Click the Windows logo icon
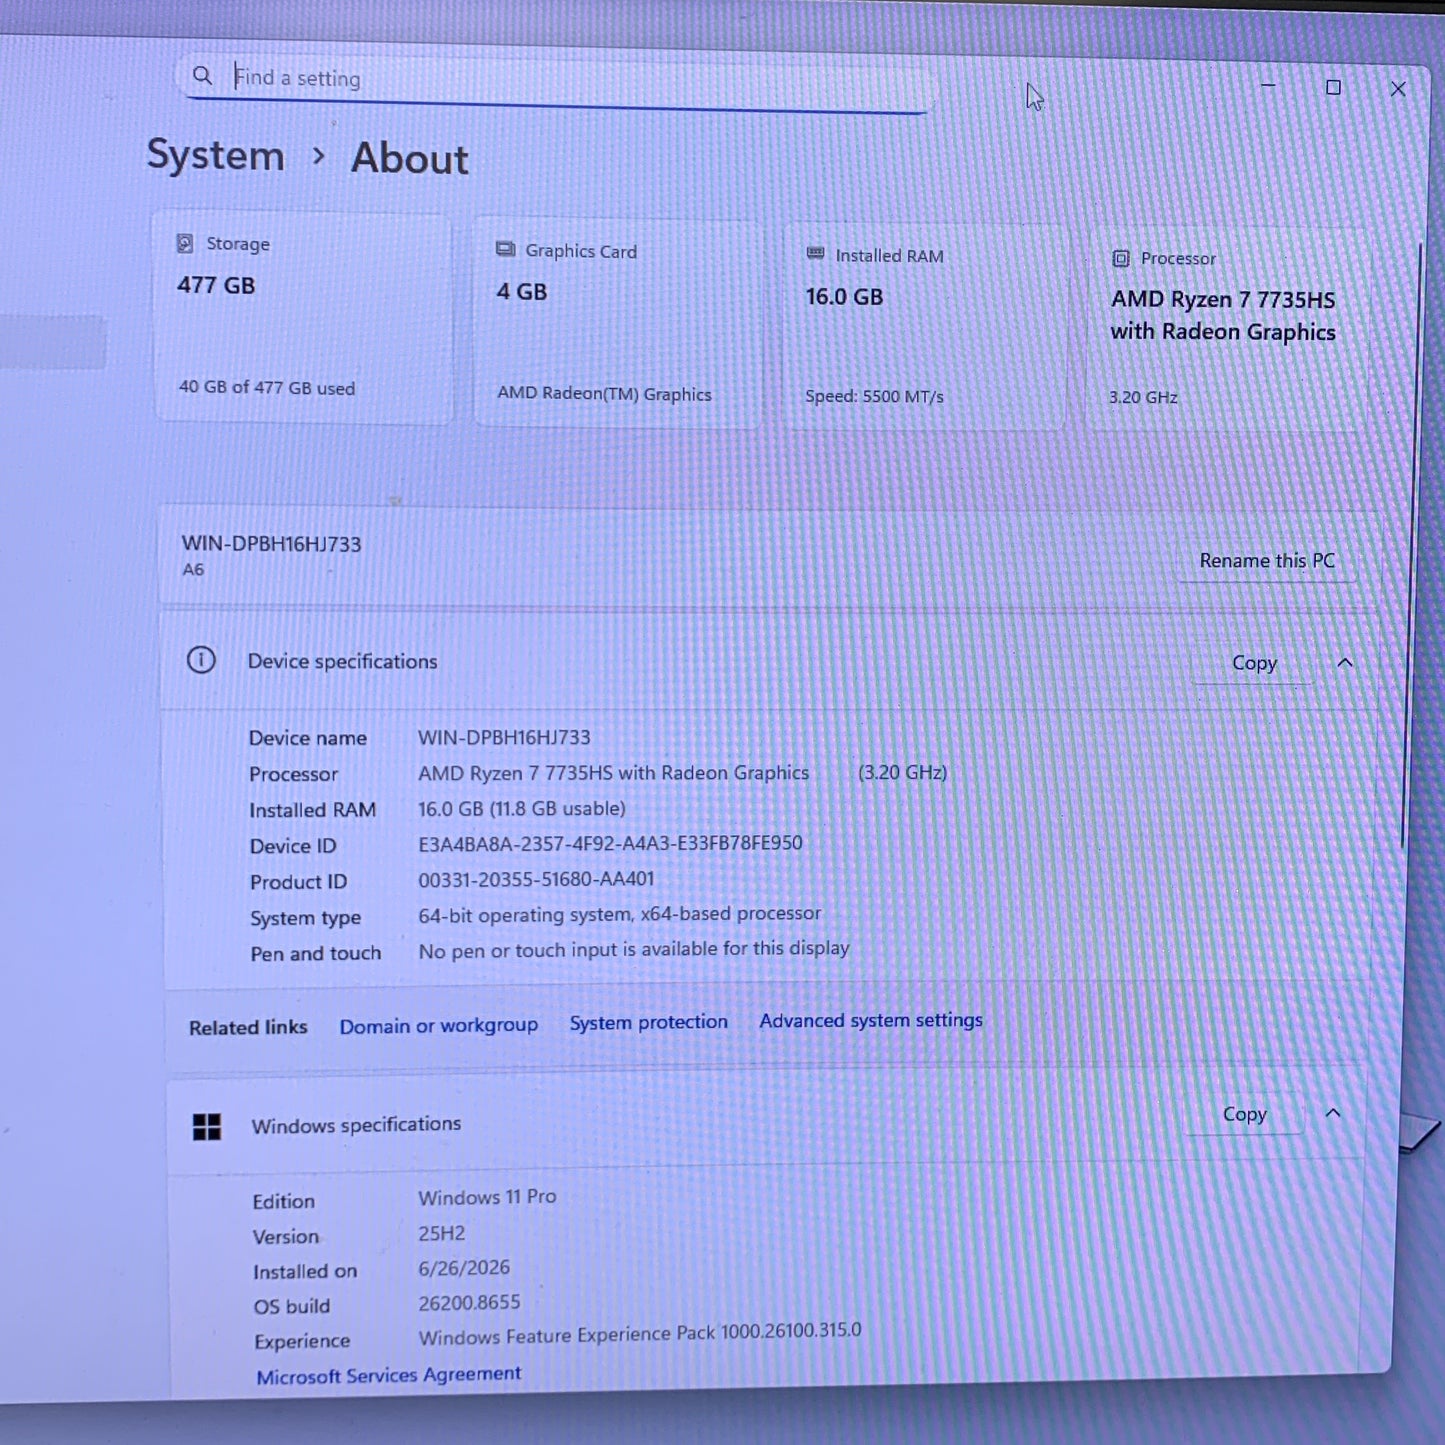 pyautogui.click(x=207, y=1127)
